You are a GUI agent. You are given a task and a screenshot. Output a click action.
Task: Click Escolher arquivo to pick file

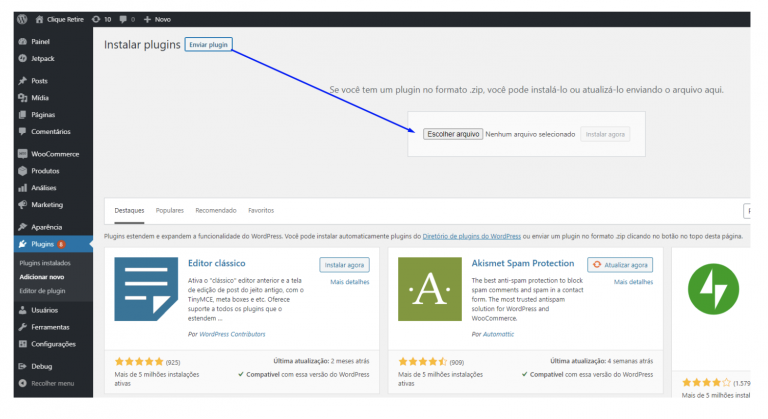tap(453, 134)
